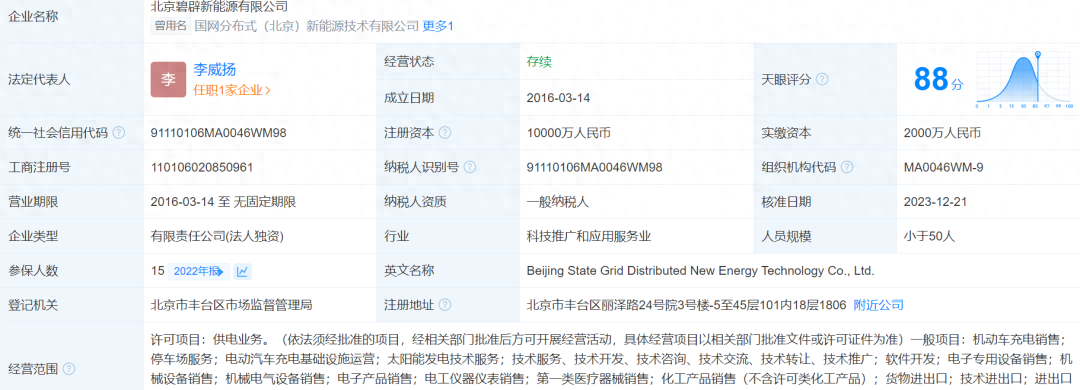Click the 88分 Tianyan score value
Screen dimensions: 1080x390
tap(938, 79)
